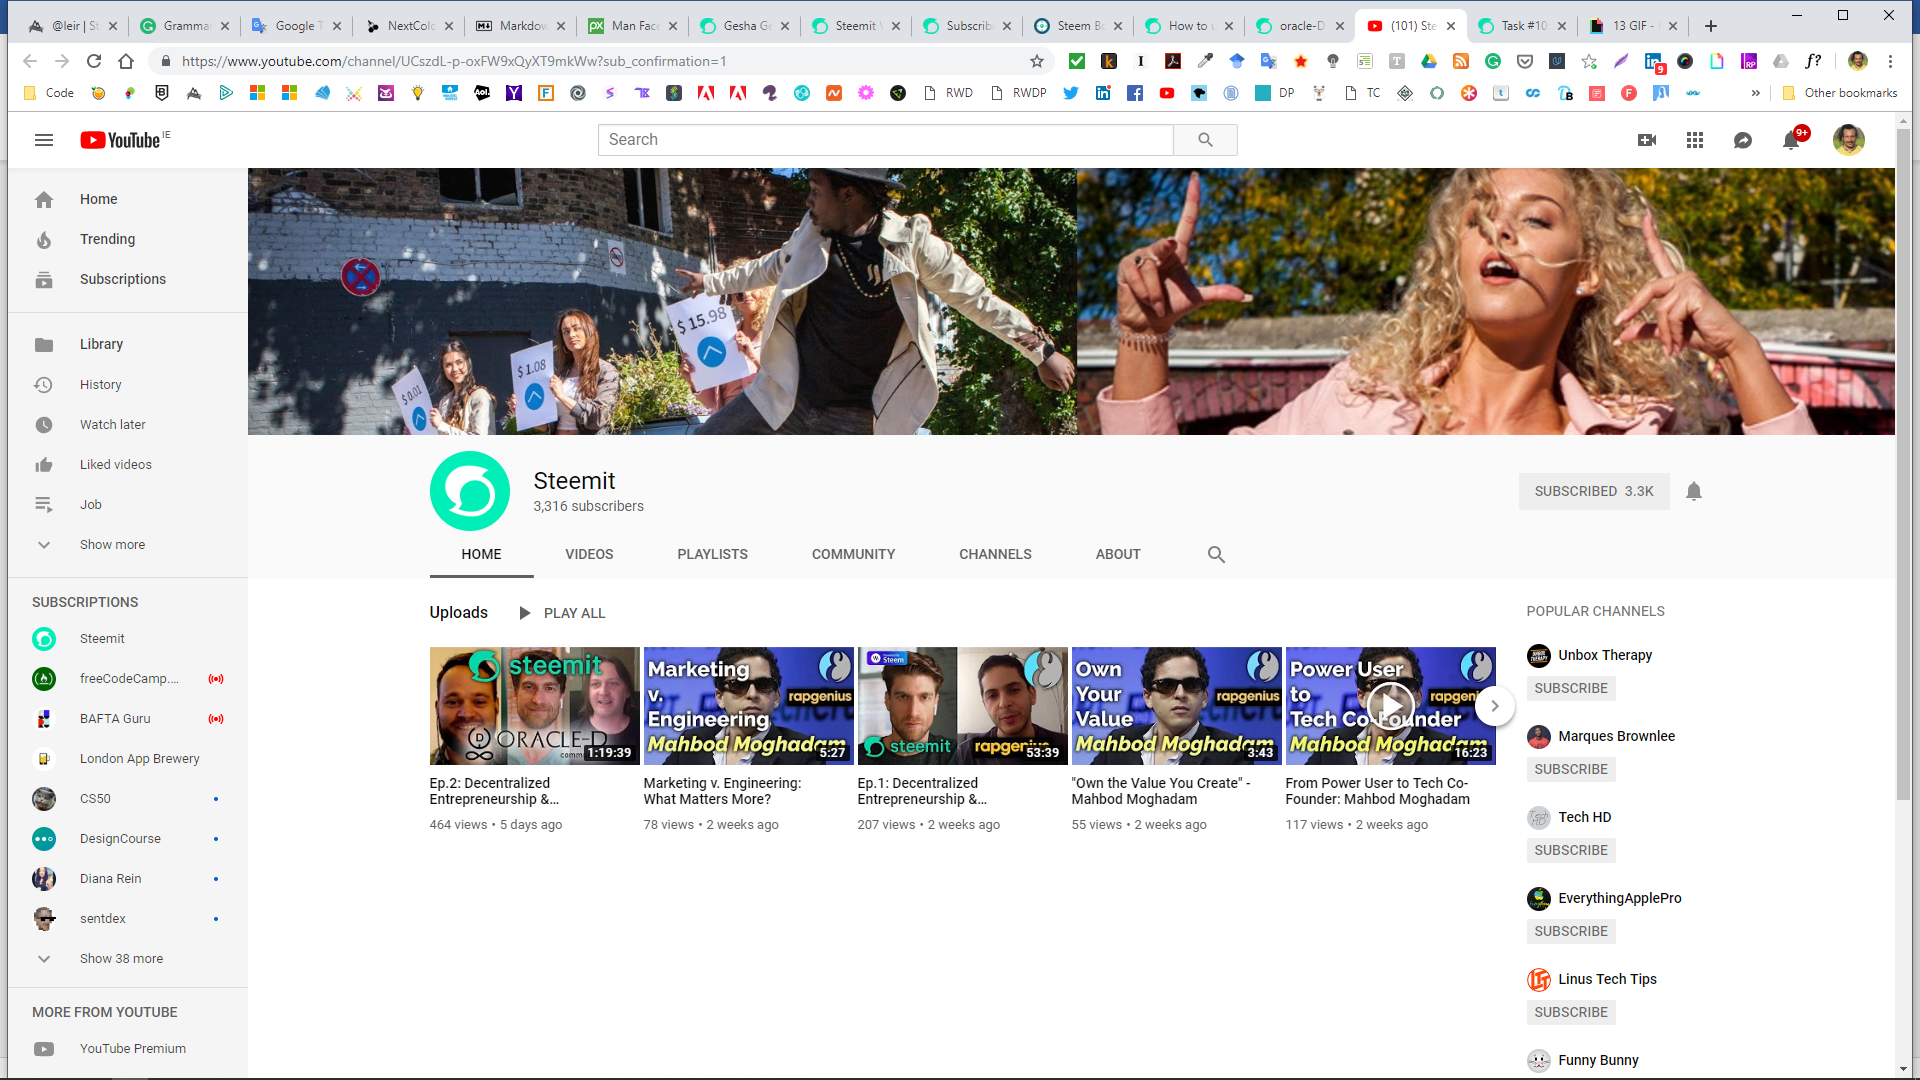Go to Home in sidebar

tap(128, 199)
